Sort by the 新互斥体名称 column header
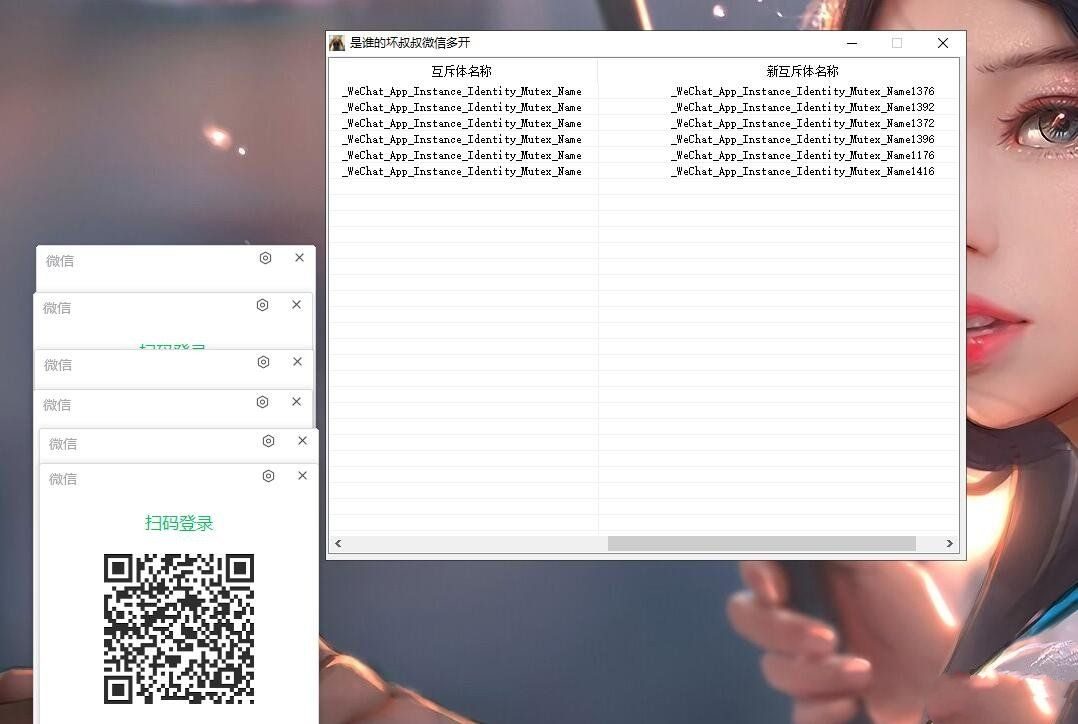Screen dimensions: 1078x724 tap(802, 71)
